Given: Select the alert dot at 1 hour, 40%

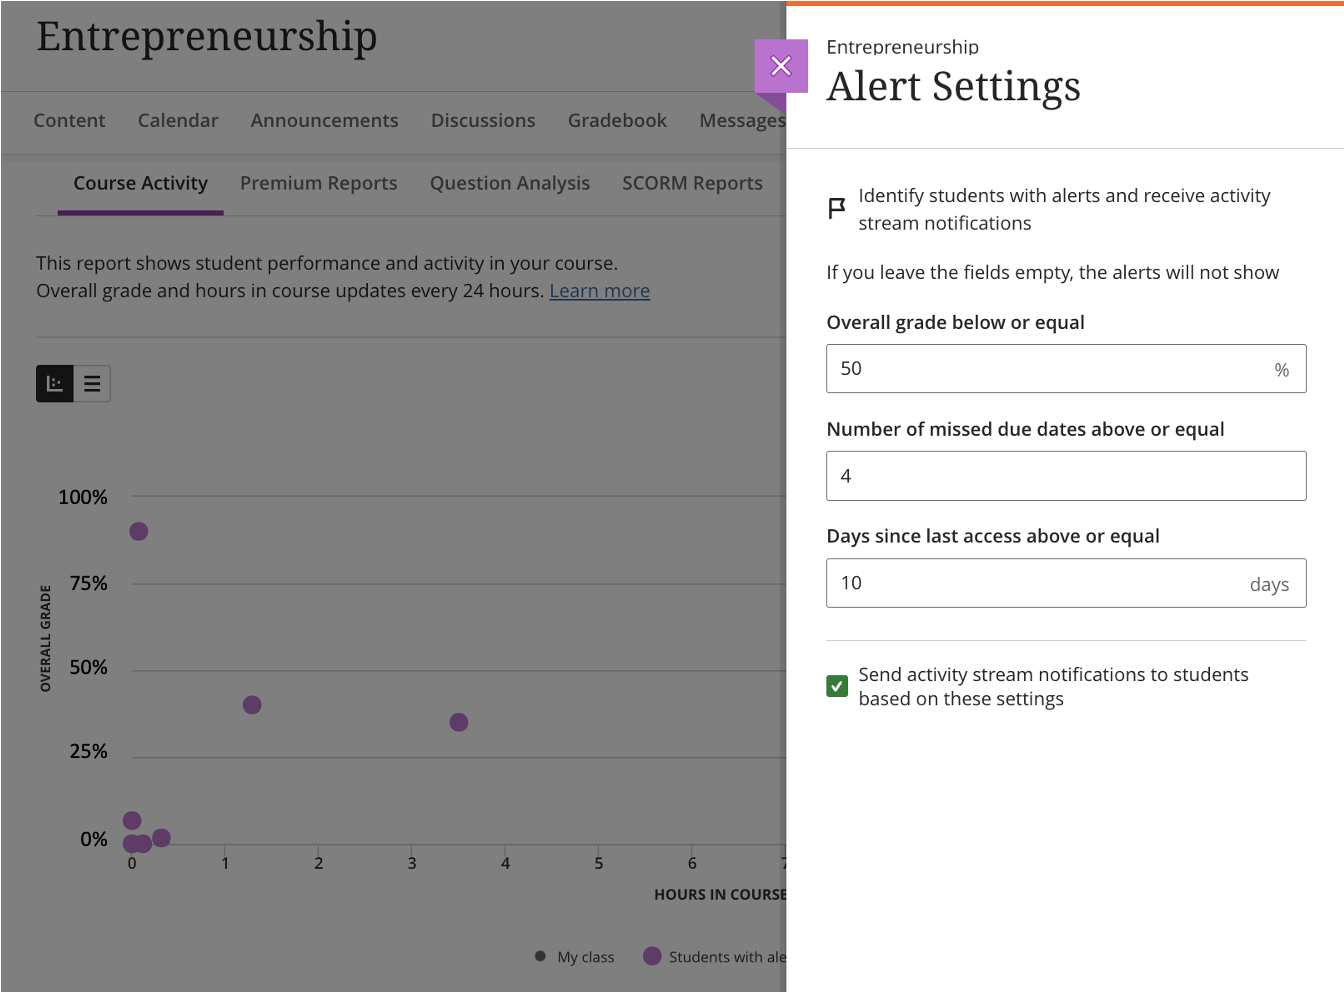Looking at the screenshot, I should 251,705.
